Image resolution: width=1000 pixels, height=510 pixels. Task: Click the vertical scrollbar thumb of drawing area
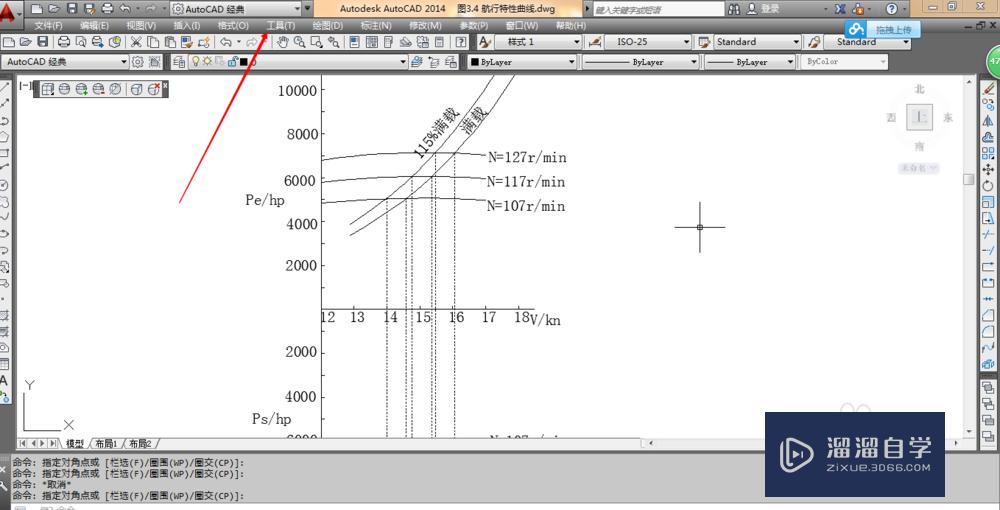click(x=969, y=180)
